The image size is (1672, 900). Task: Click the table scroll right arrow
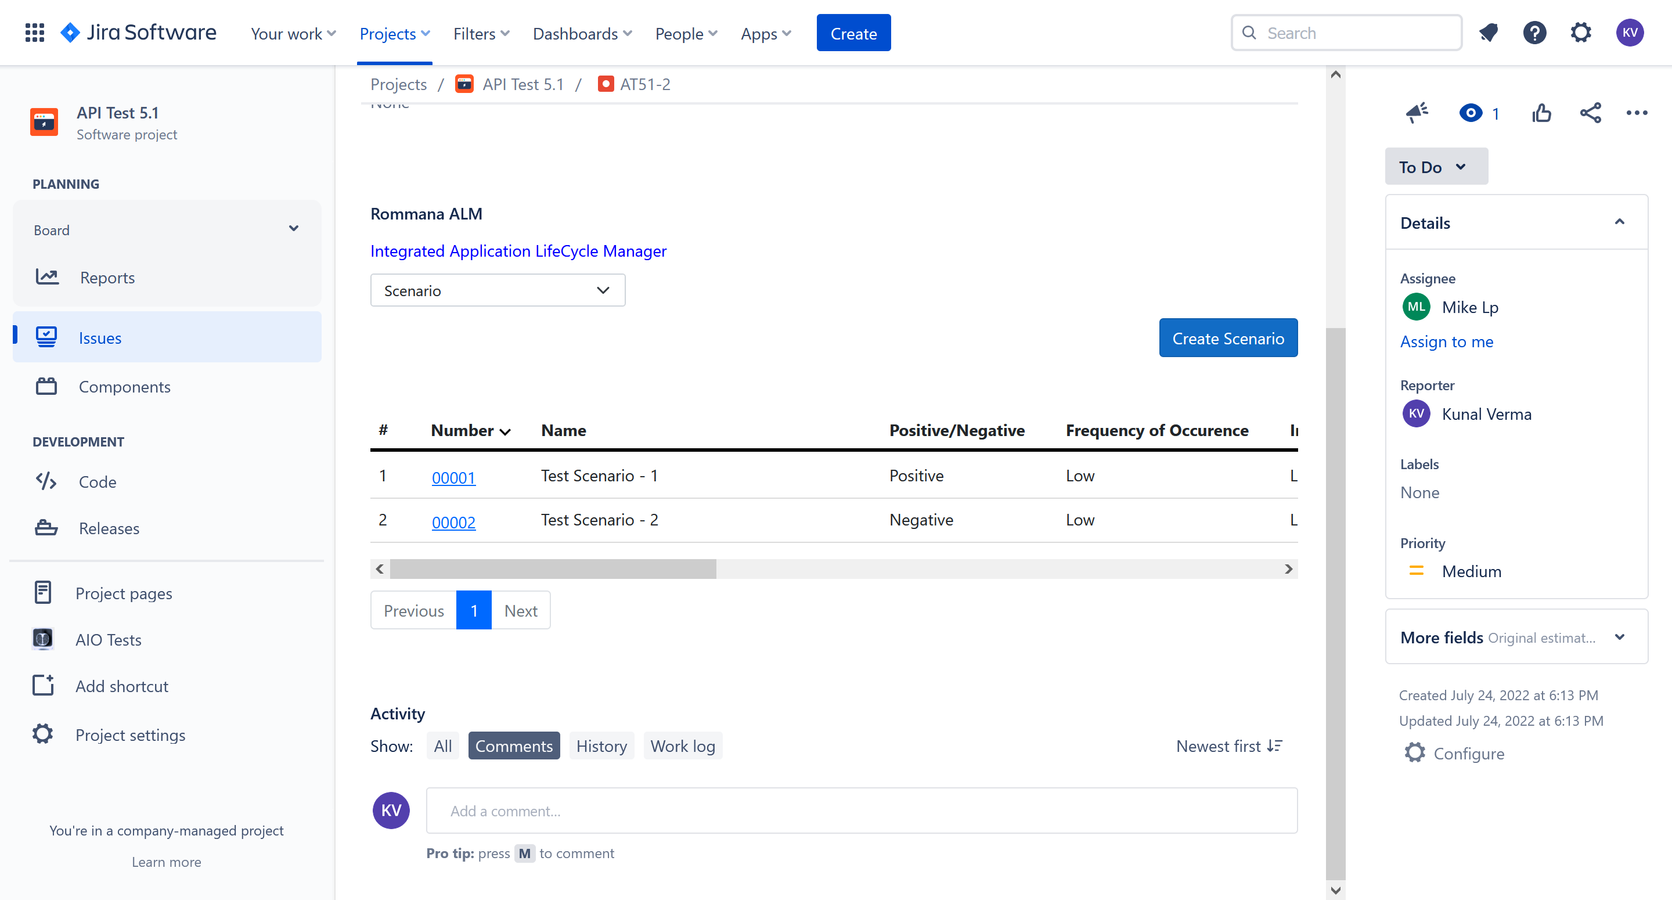pos(1288,569)
